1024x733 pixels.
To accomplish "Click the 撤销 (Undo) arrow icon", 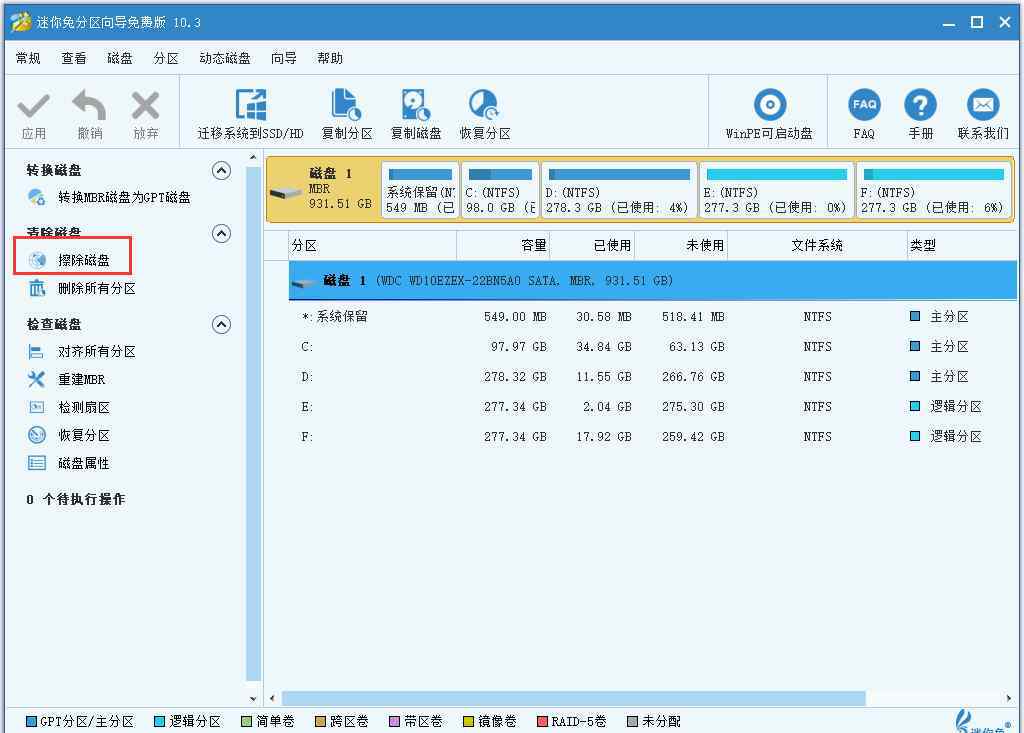I will pyautogui.click(x=89, y=105).
